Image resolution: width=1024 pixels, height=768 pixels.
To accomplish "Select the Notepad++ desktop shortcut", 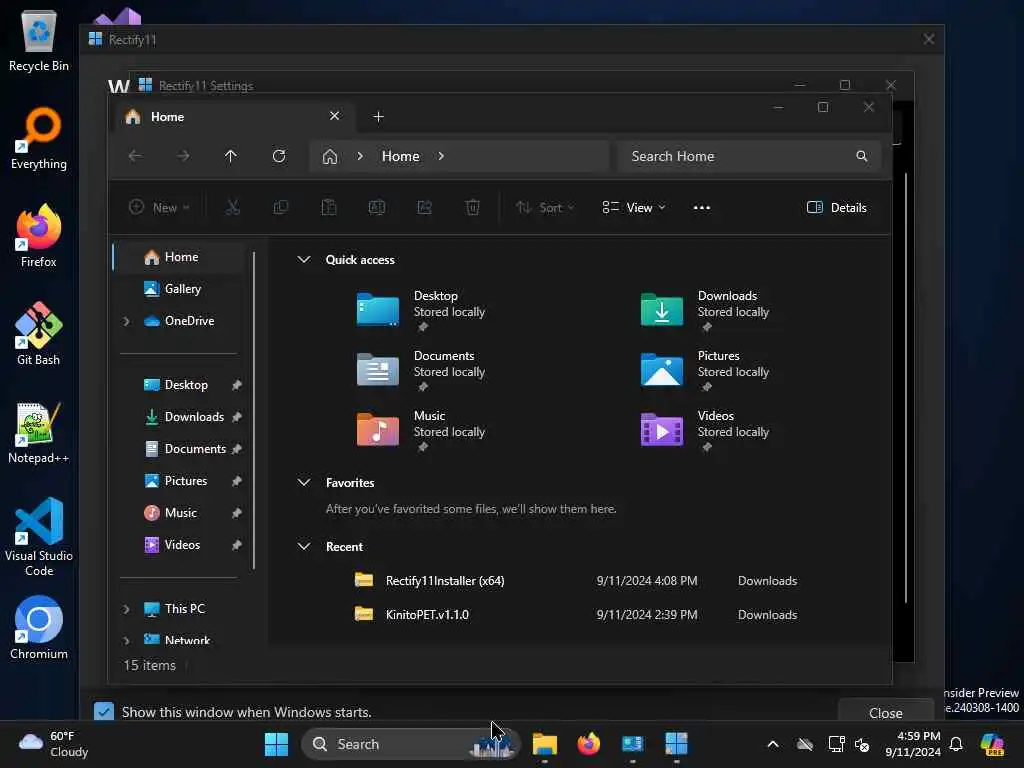I will (x=39, y=432).
